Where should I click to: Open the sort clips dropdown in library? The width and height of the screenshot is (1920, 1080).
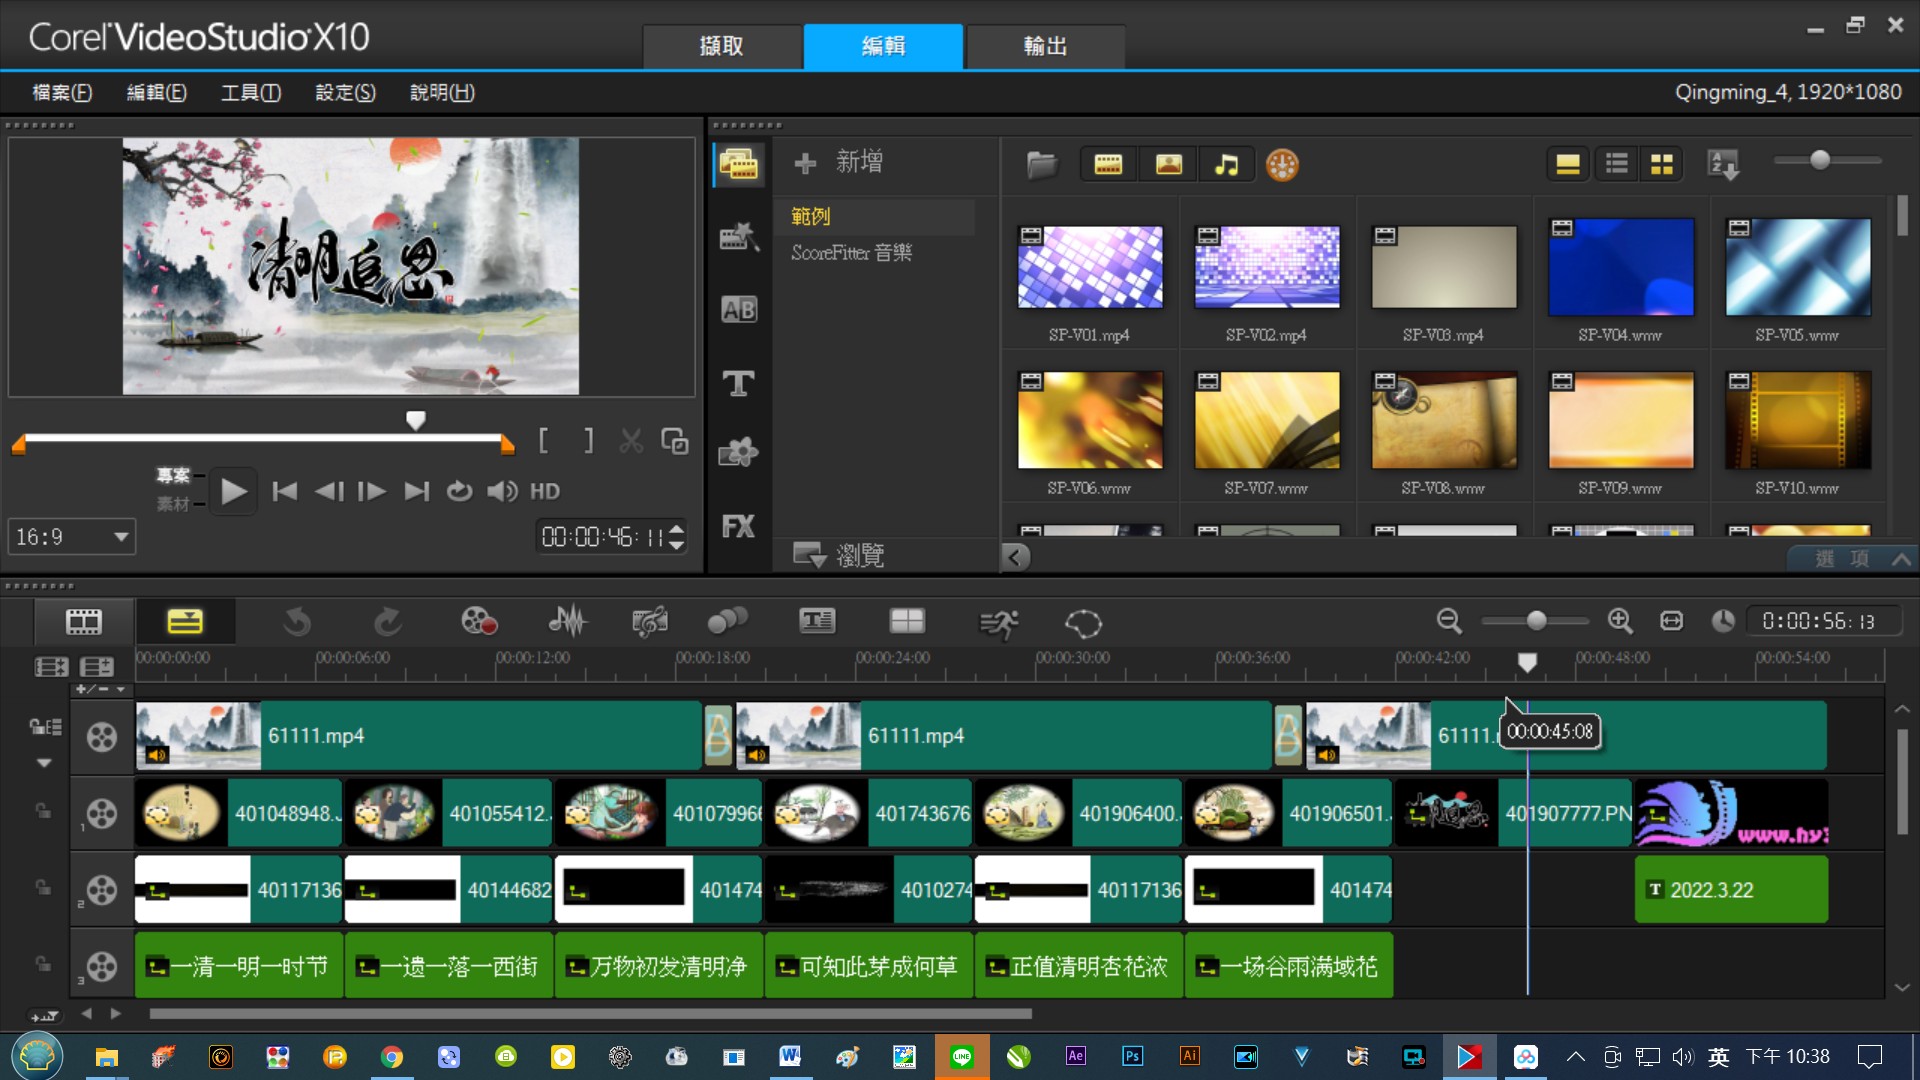pos(1723,165)
